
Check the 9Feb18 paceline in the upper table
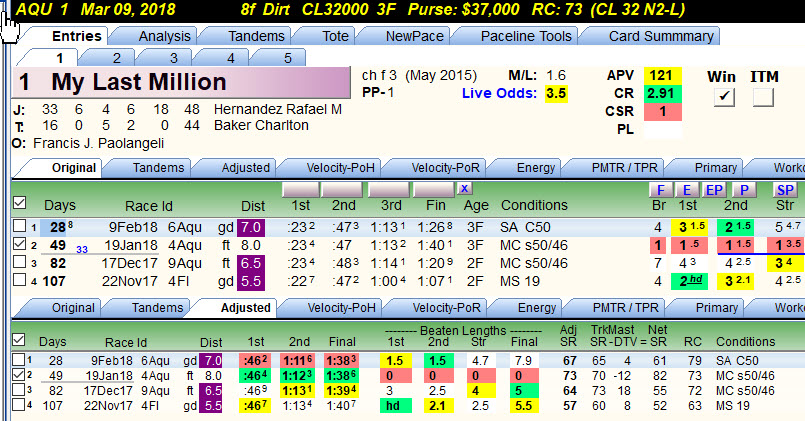pos(20,225)
